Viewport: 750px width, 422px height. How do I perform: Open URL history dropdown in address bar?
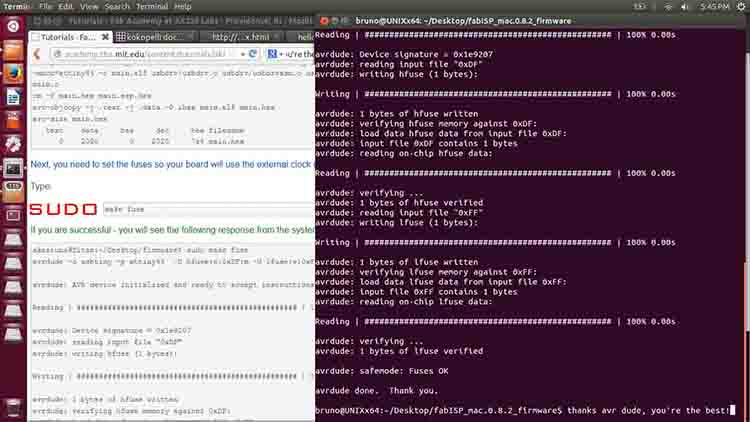click(243, 54)
